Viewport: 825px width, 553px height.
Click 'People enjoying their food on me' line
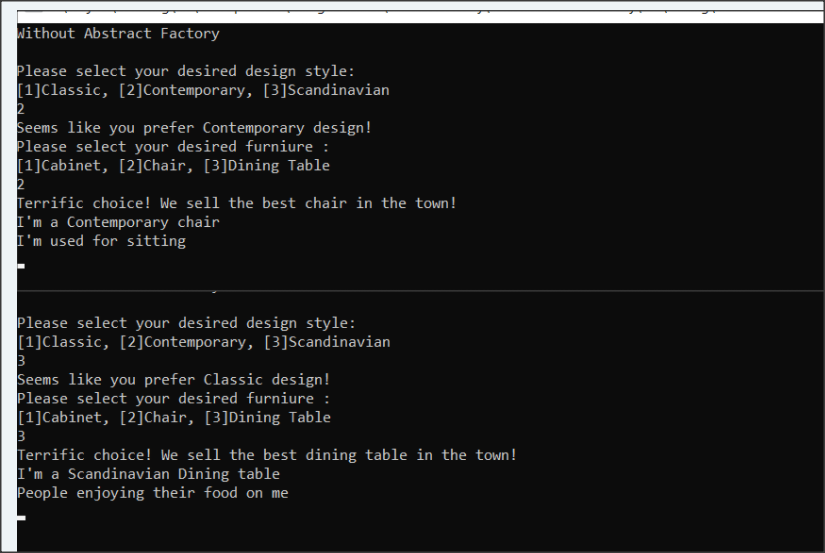tap(152, 493)
